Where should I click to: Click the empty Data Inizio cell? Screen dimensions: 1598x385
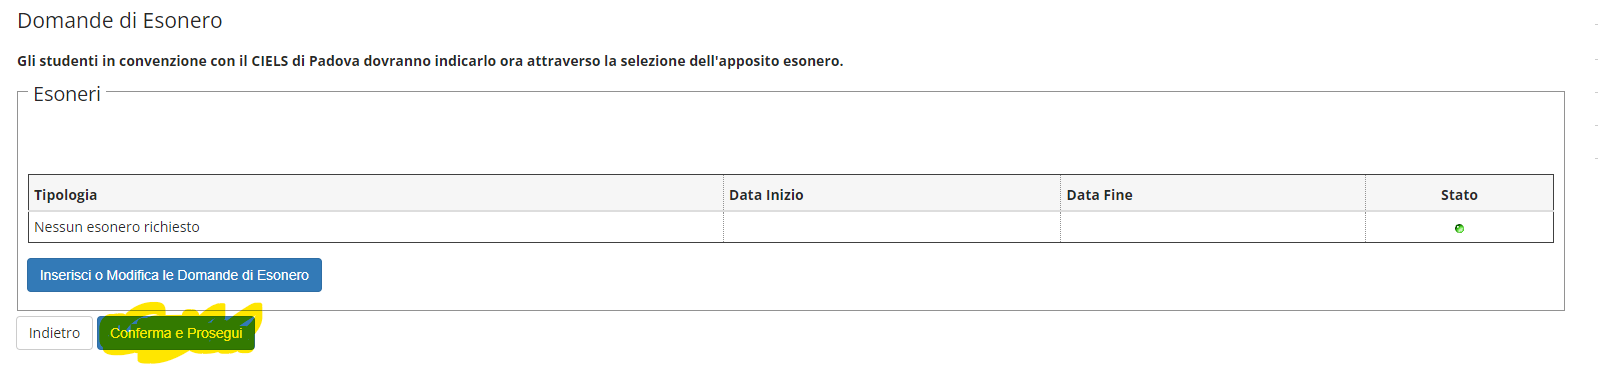[892, 227]
